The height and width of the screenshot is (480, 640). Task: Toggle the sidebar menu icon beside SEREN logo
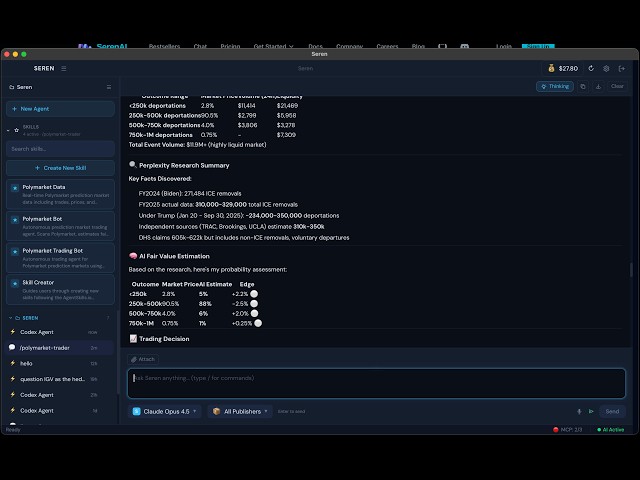pyautogui.click(x=64, y=69)
